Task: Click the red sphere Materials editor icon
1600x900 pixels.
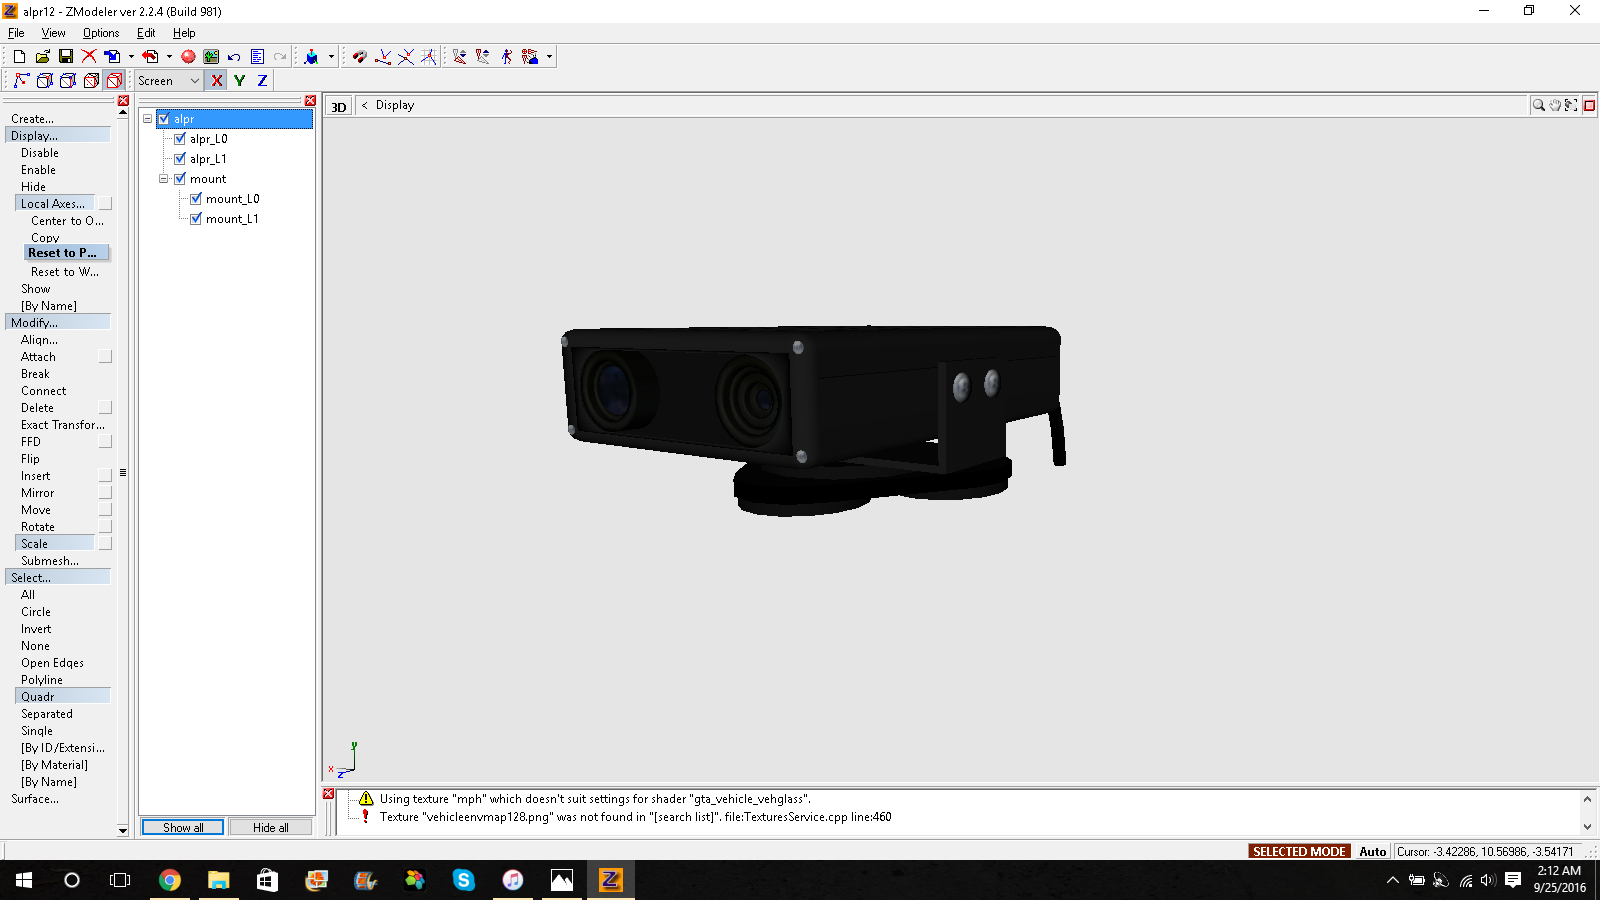Action: point(188,57)
